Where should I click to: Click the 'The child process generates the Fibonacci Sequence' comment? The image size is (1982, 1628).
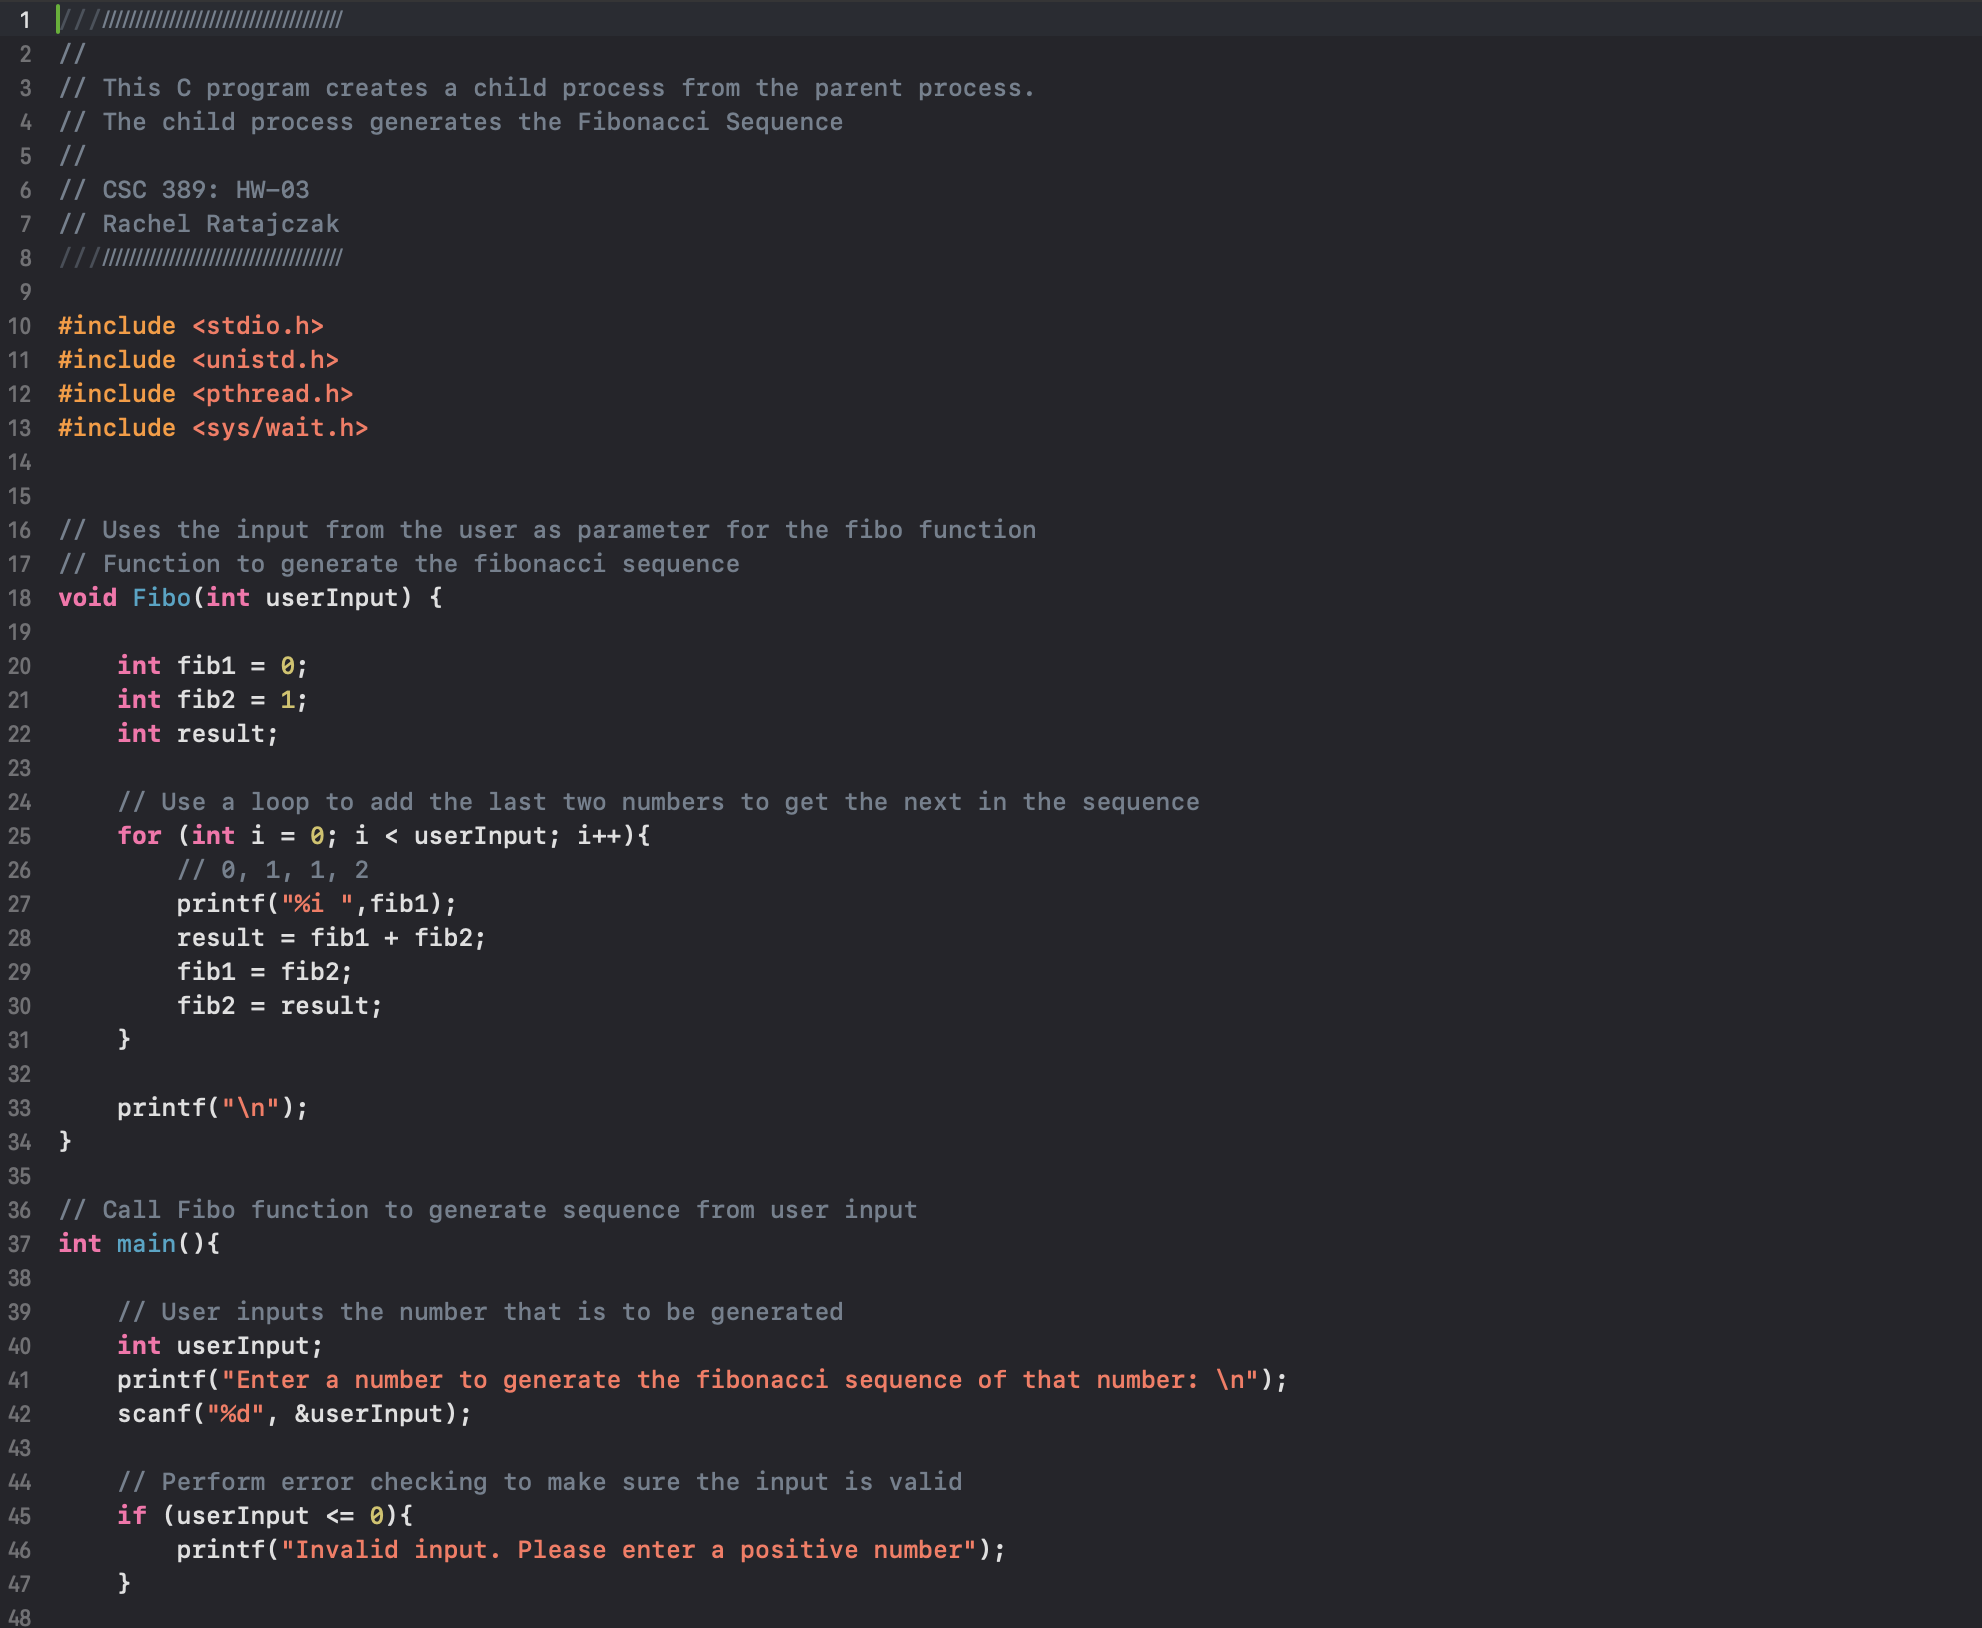[x=451, y=122]
